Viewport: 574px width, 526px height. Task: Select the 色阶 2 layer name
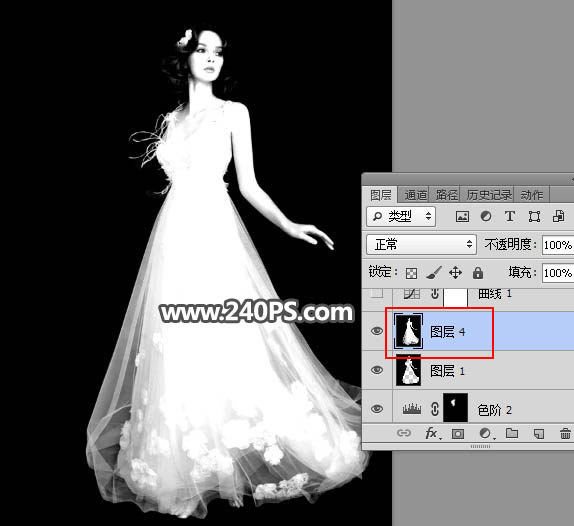tap(495, 410)
